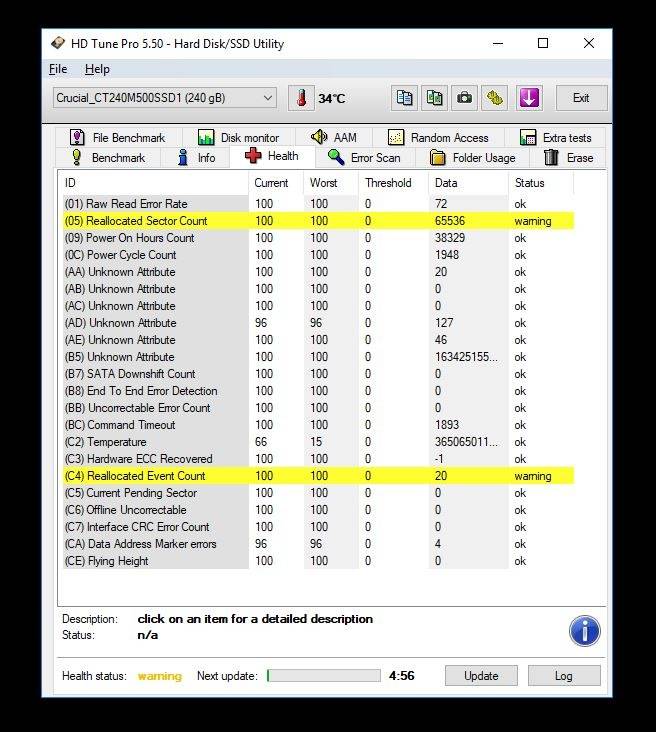The height and width of the screenshot is (732, 656).
Task: Select the (01) Raw Read Error Rate row
Action: point(318,204)
